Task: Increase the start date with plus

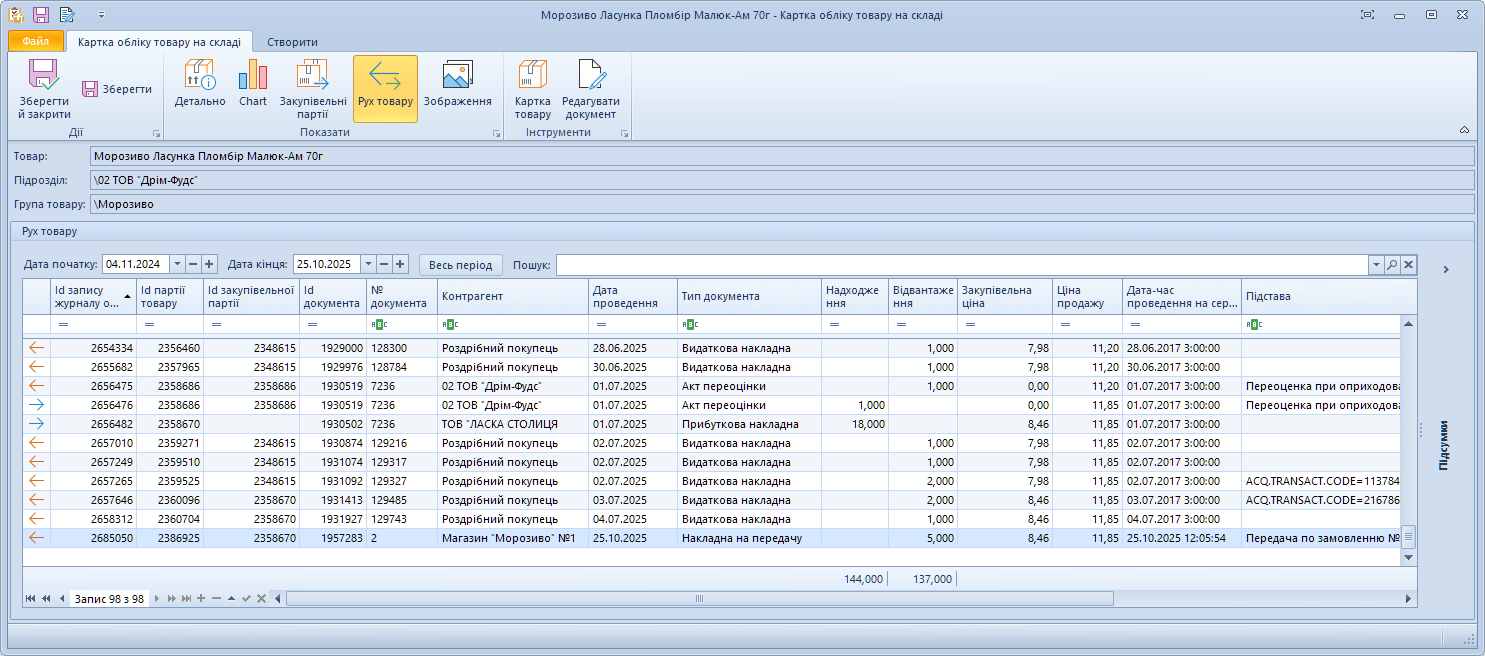Action: [209, 264]
